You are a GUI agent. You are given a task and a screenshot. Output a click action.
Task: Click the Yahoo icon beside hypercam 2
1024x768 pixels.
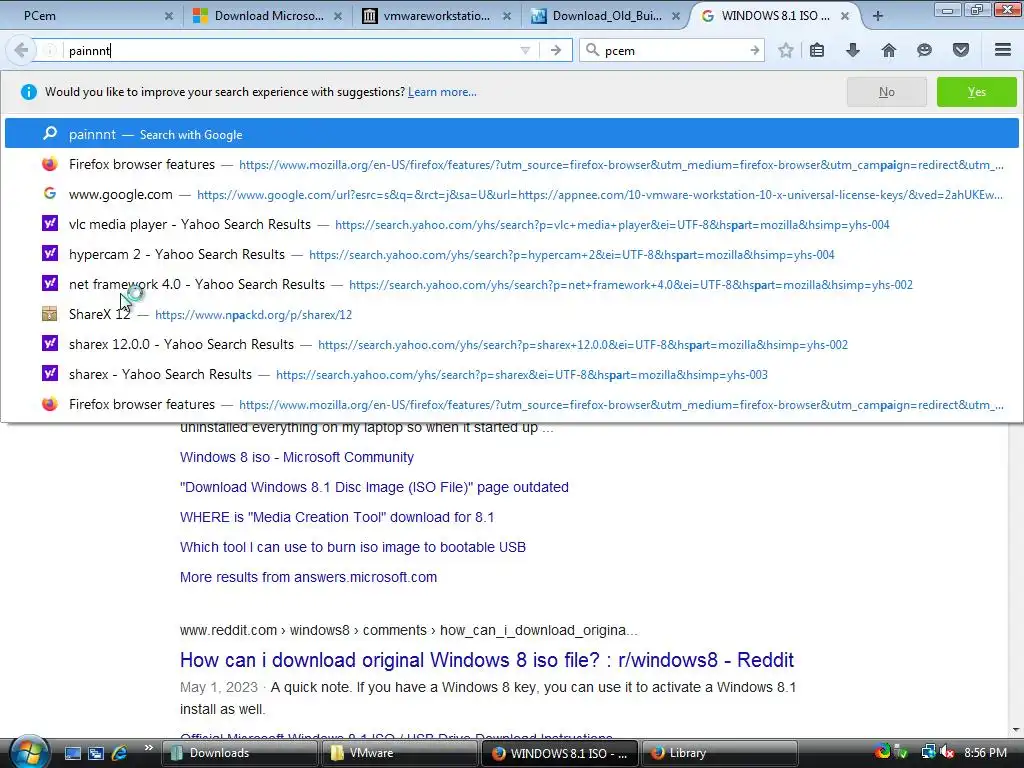50,253
